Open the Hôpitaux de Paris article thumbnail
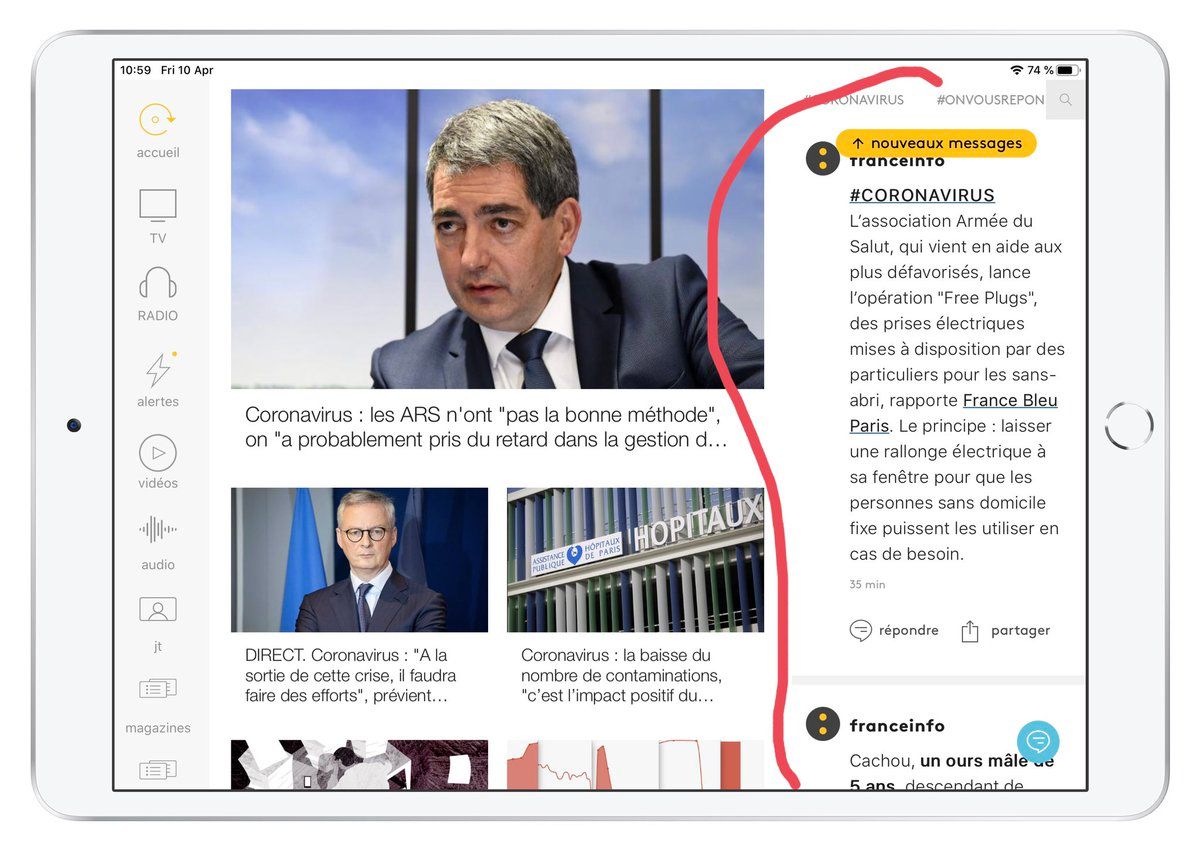This screenshot has width=1200, height=850. click(635, 560)
